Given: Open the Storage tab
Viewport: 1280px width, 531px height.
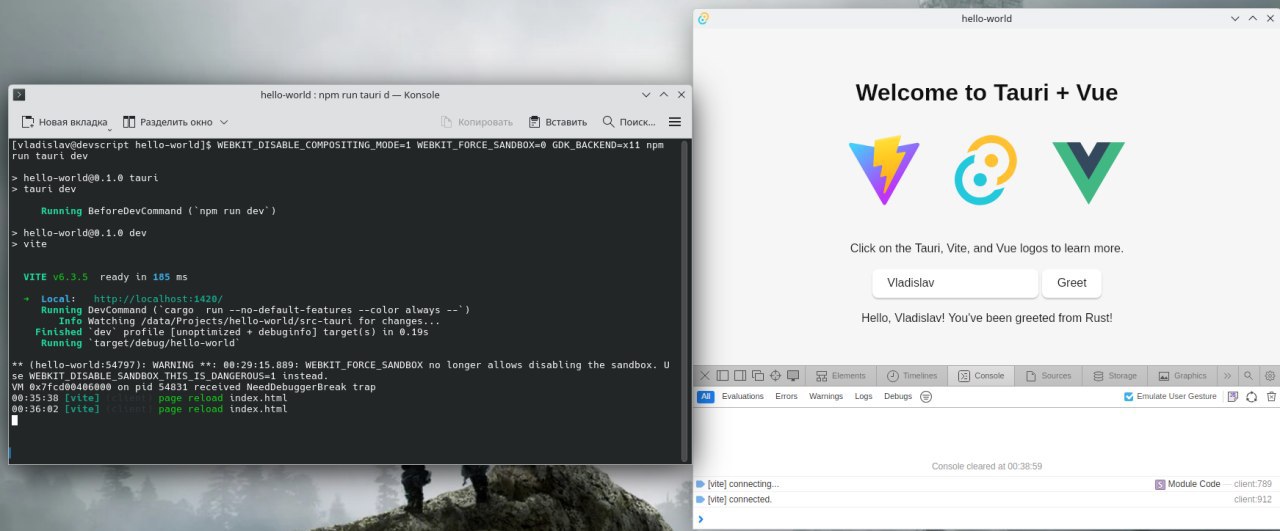Looking at the screenshot, I should pyautogui.click(x=1115, y=376).
